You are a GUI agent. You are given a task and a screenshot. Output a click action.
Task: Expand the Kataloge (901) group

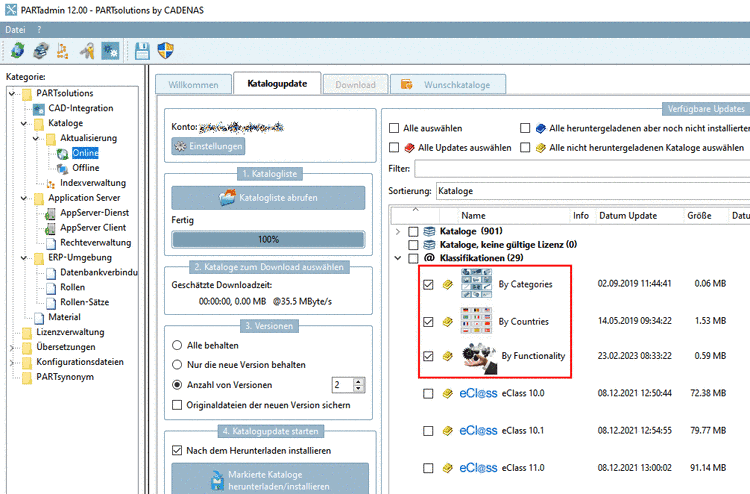tap(397, 231)
